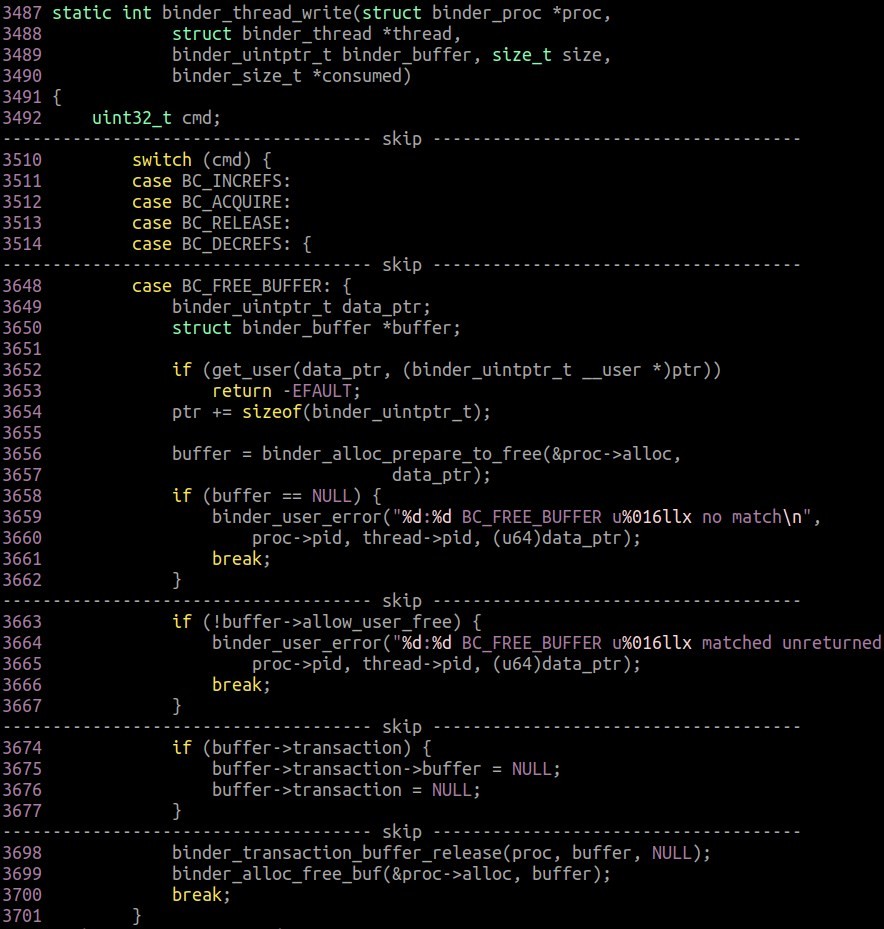This screenshot has height=929, width=884.
Task: Click 'case BC_FREE_BUFFER: {' on line 3648
Action: [x=242, y=286]
